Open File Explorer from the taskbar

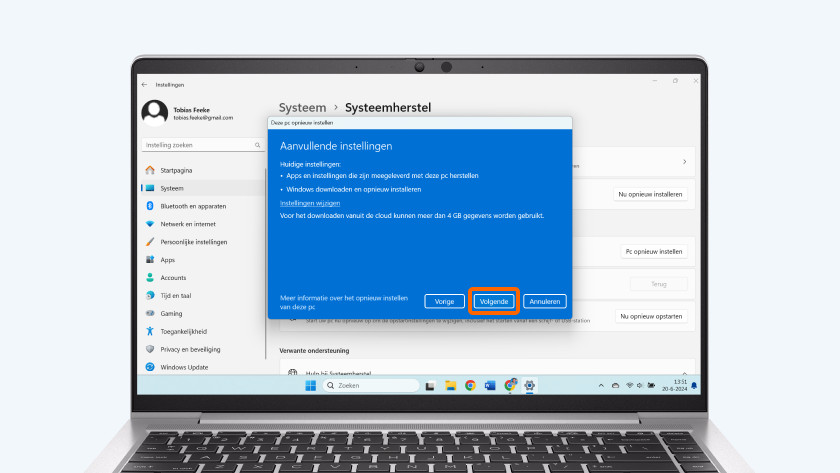tap(450, 385)
